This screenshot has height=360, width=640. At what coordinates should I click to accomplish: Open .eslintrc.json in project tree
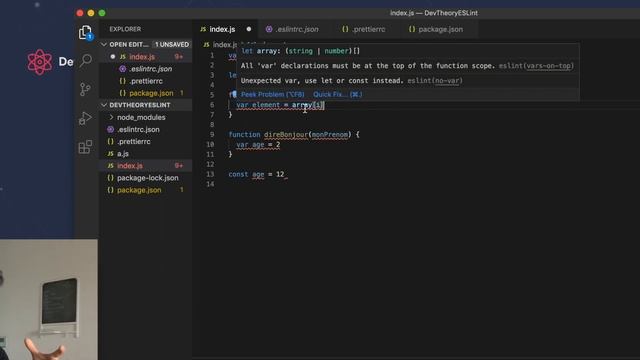146,130
